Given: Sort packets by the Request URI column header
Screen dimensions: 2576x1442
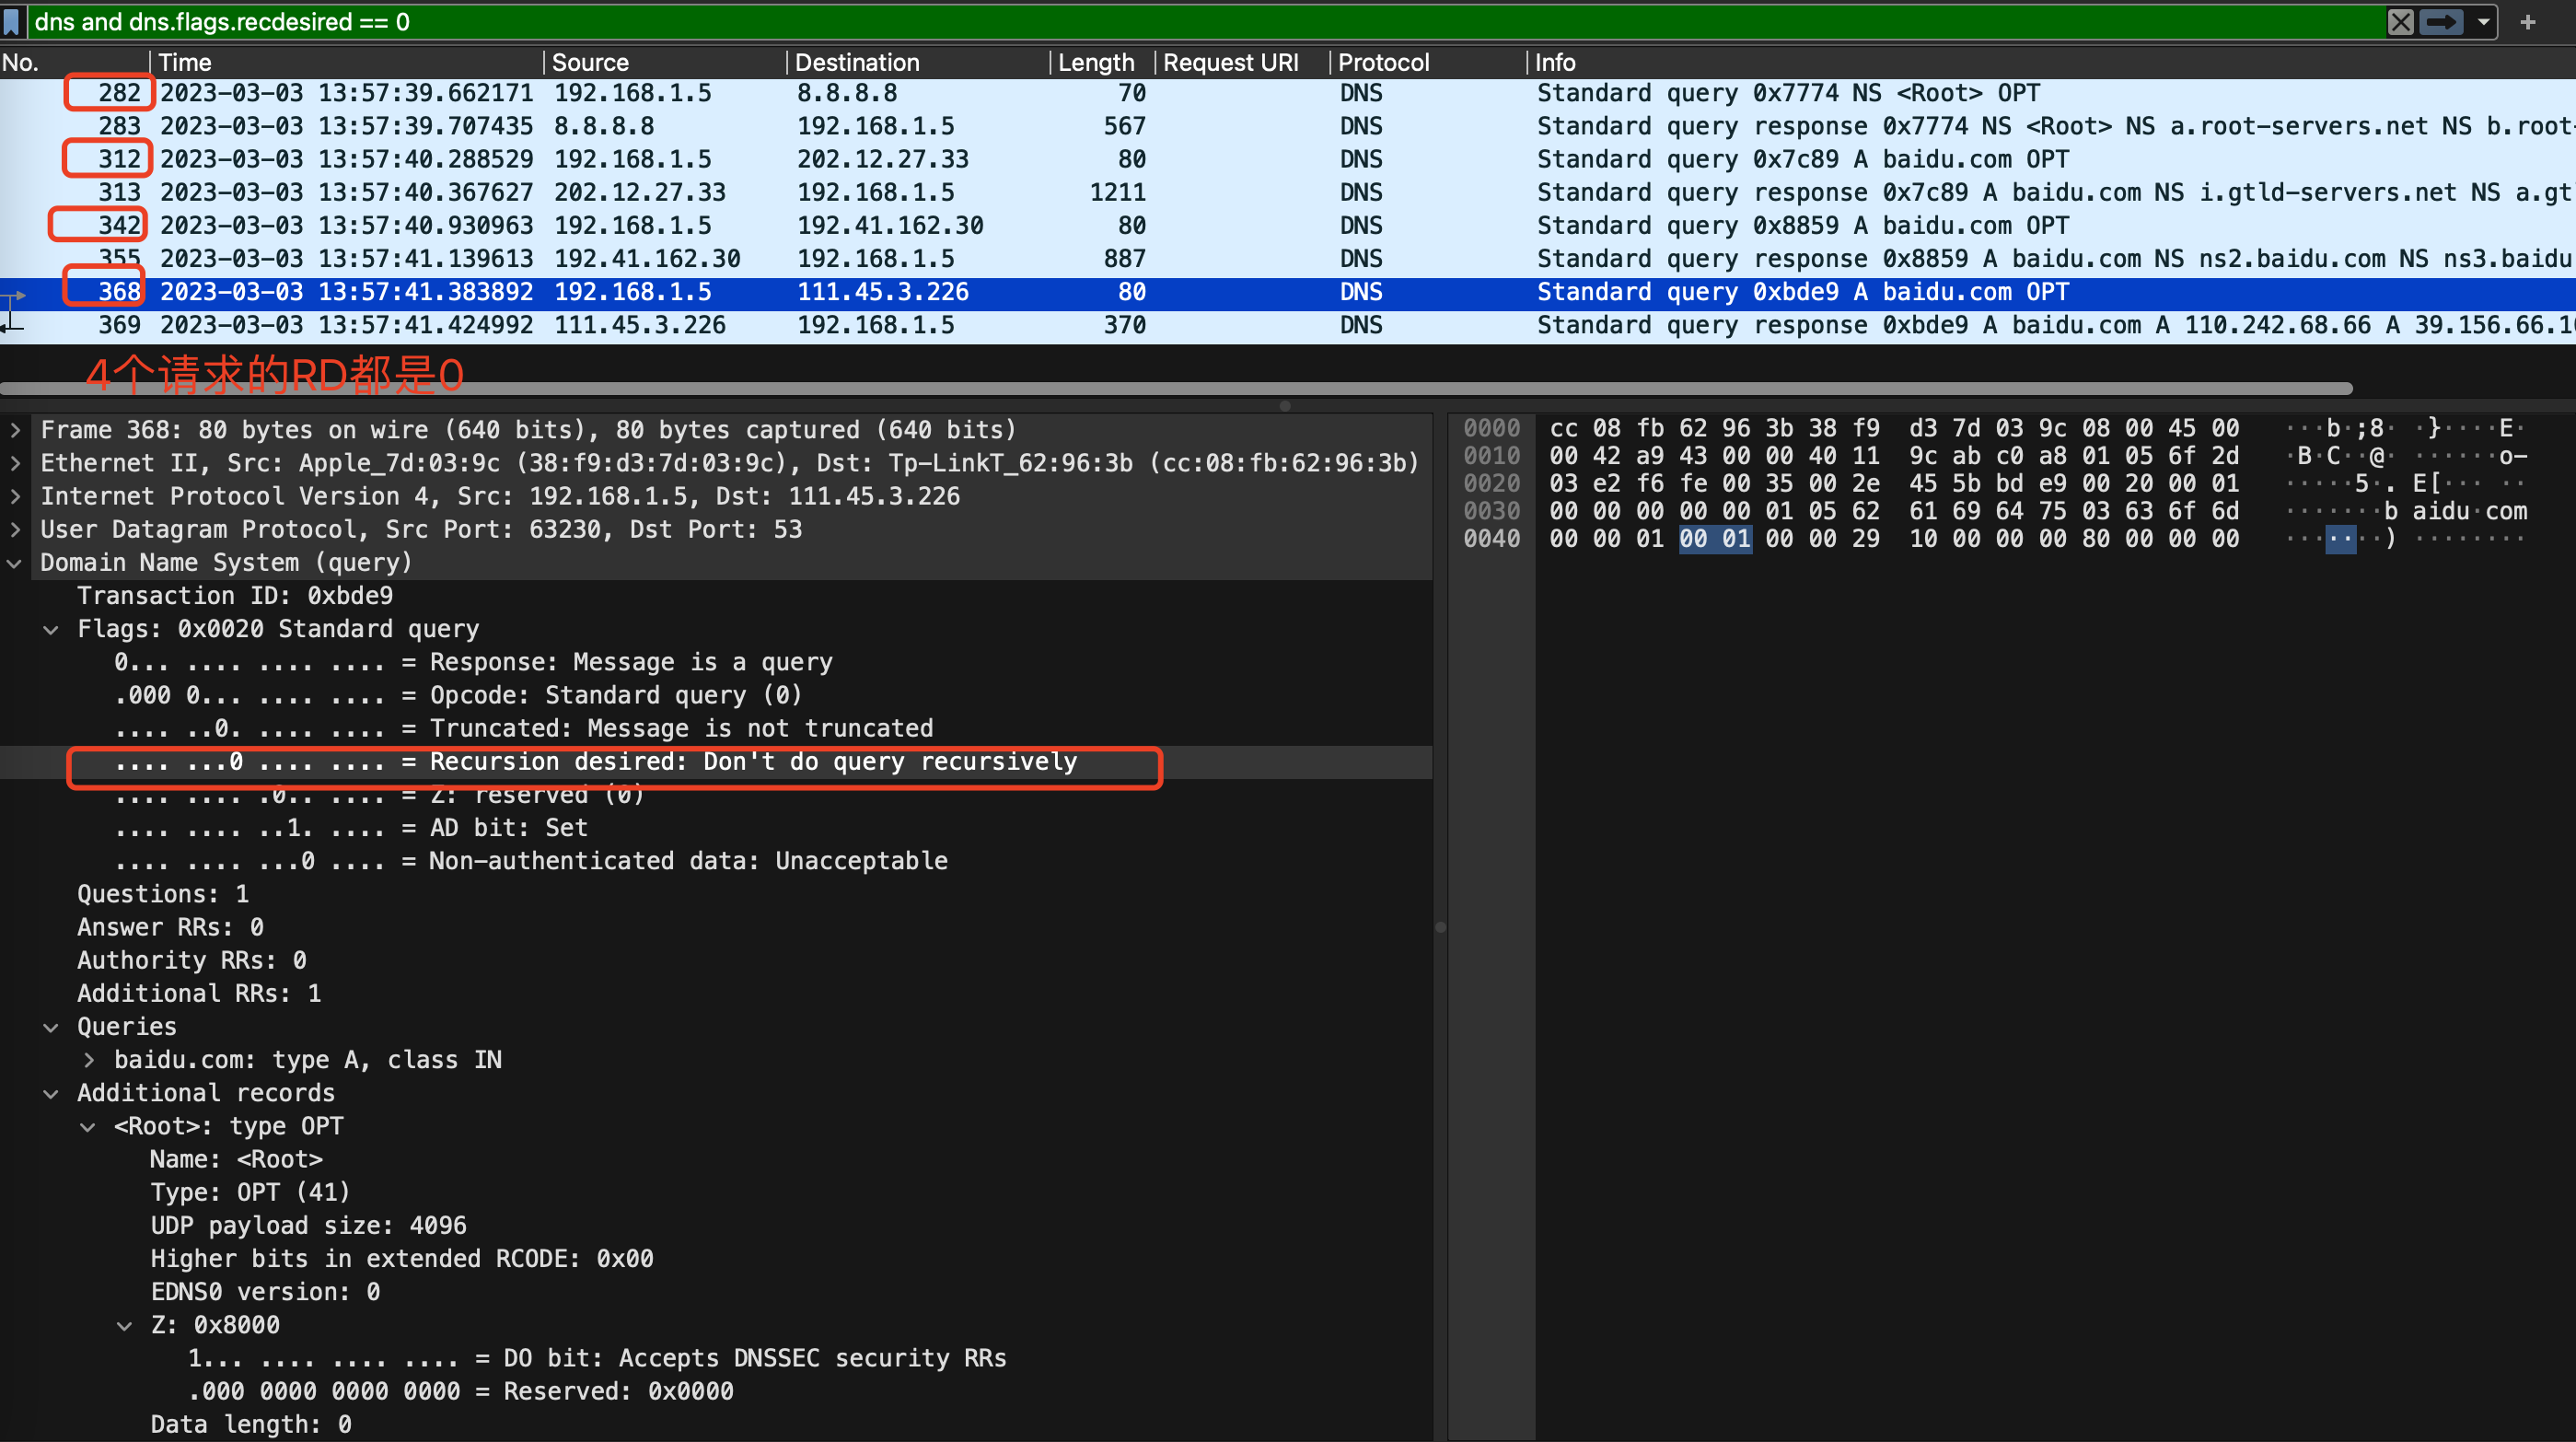Looking at the screenshot, I should pos(1241,62).
